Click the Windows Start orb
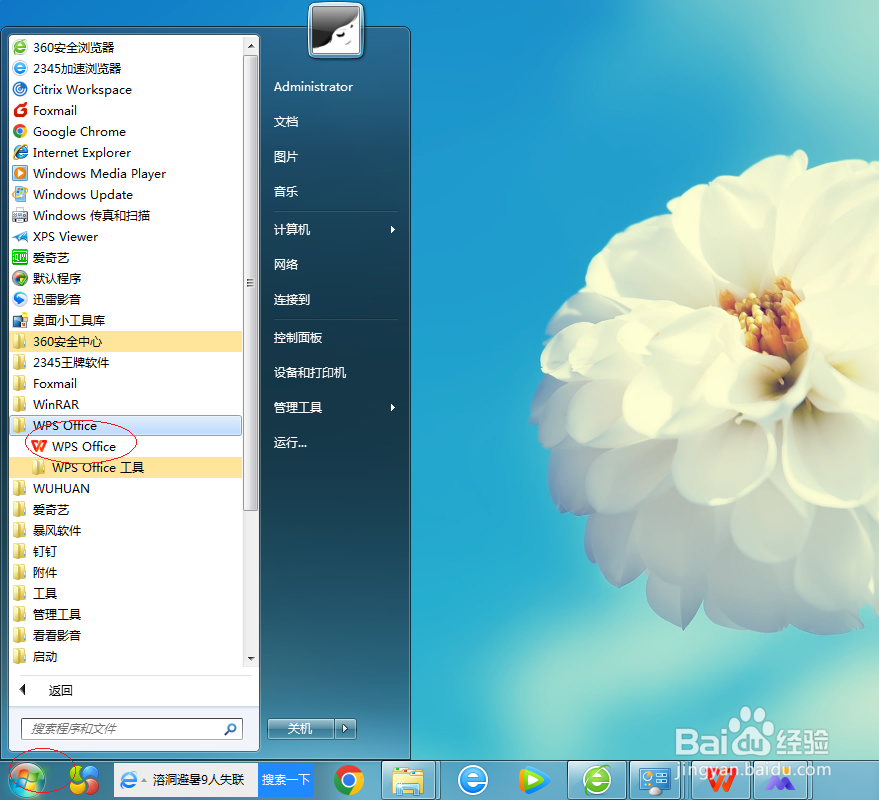Screen dimensions: 879x800 [x=27, y=779]
